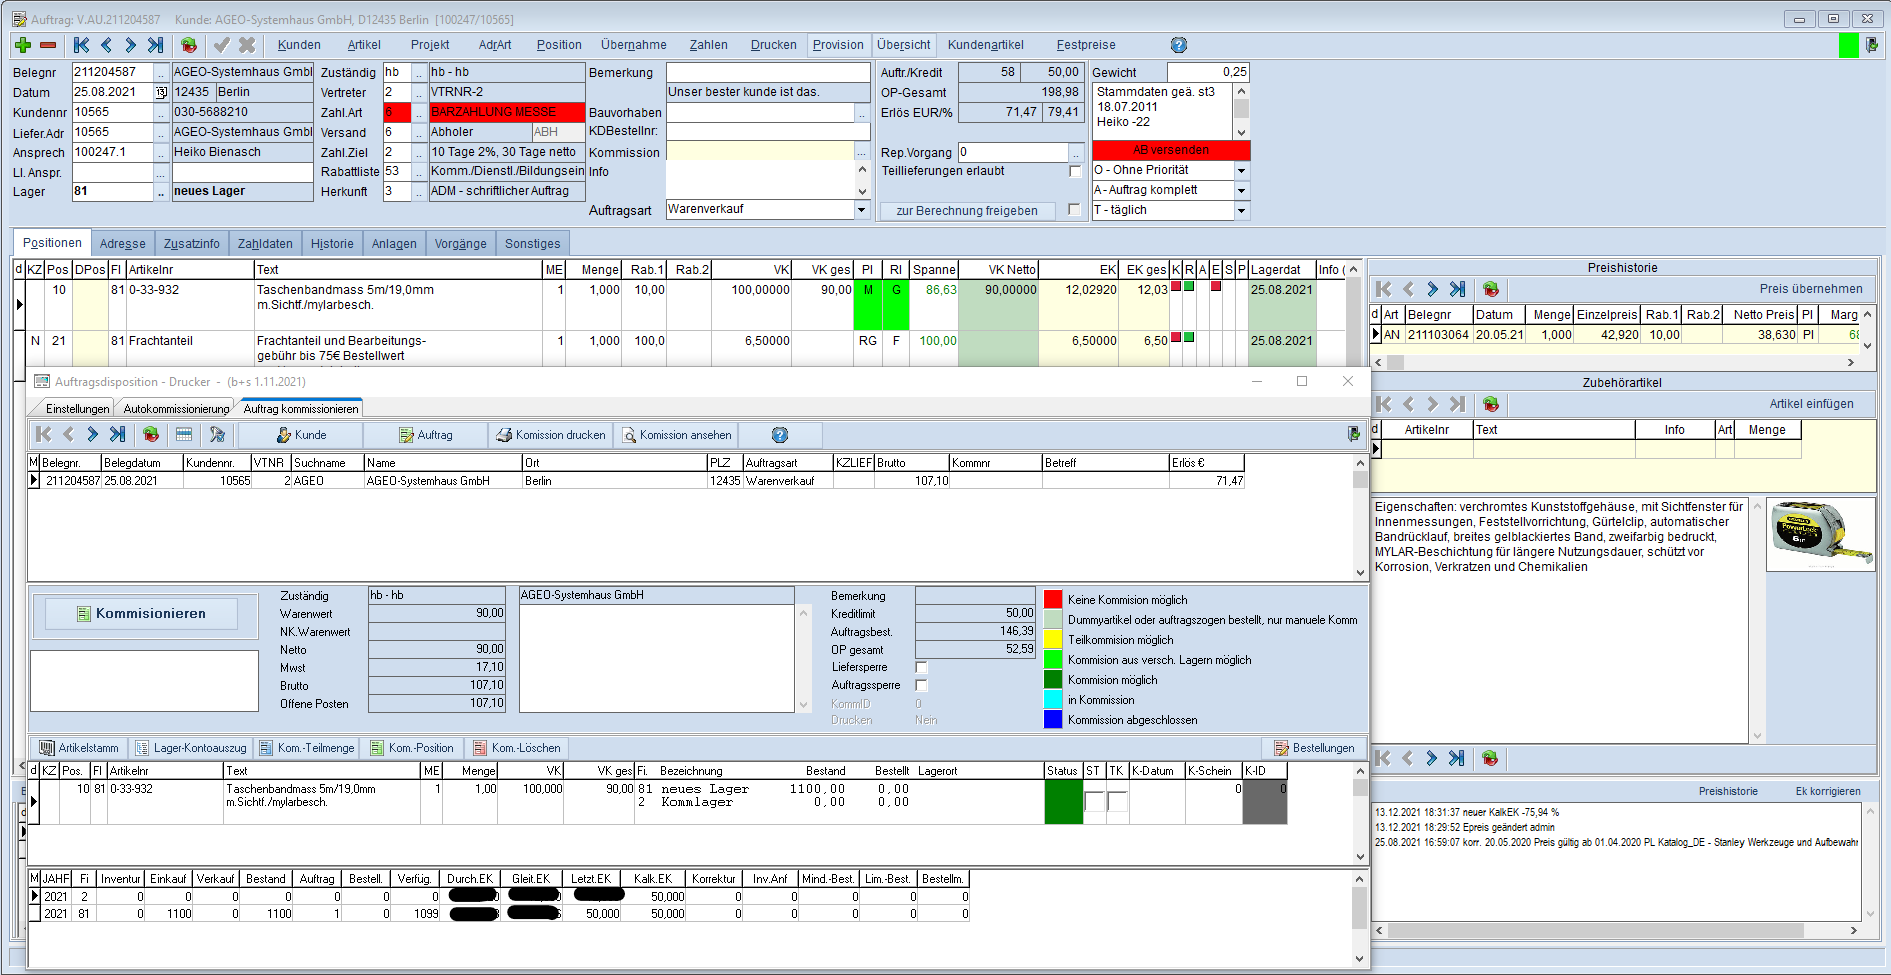
Task: Toggle the Liefersperre checkbox
Action: pyautogui.click(x=922, y=667)
